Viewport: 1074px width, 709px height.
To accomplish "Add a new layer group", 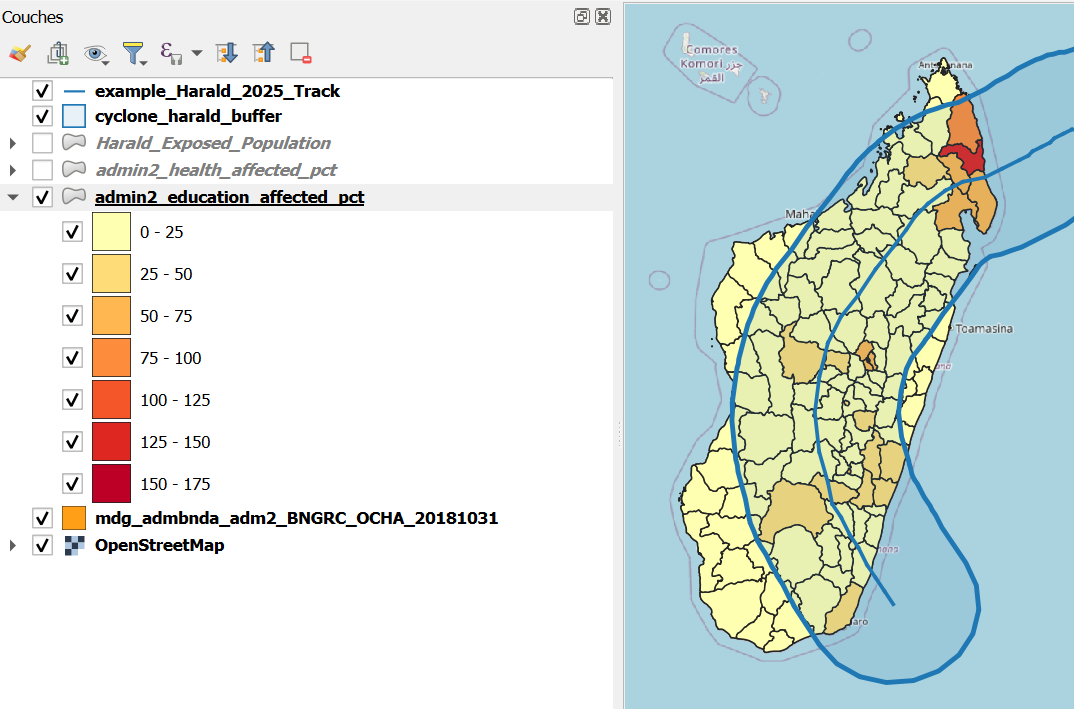I will click(x=57, y=52).
